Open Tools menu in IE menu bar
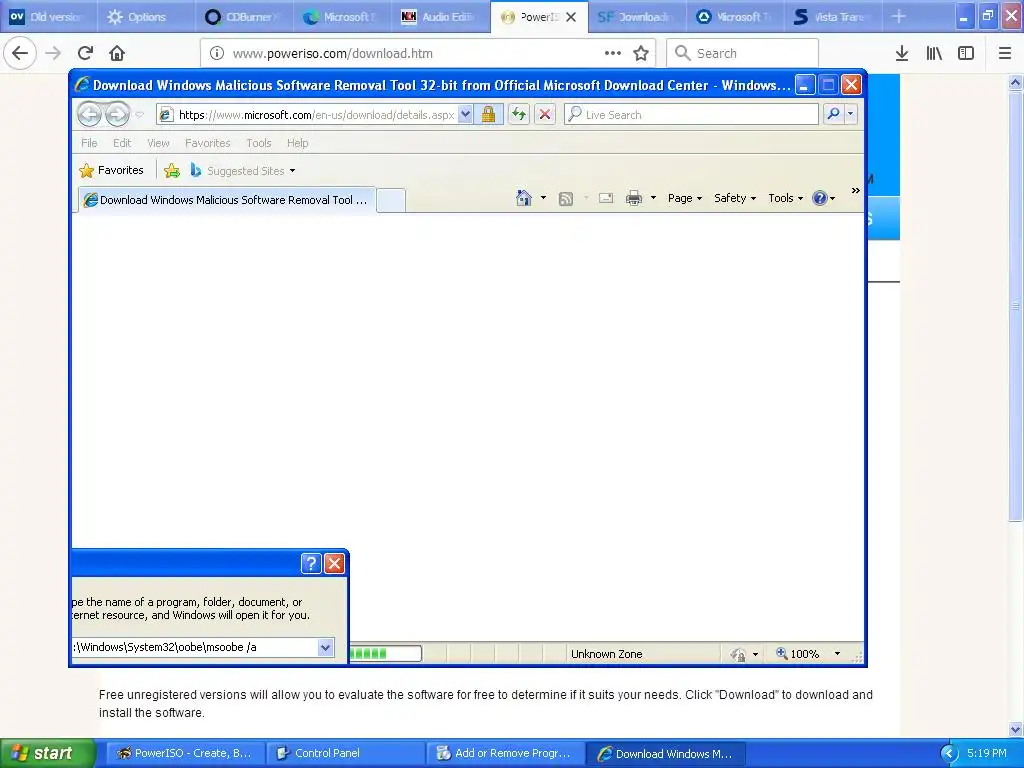 (x=259, y=143)
